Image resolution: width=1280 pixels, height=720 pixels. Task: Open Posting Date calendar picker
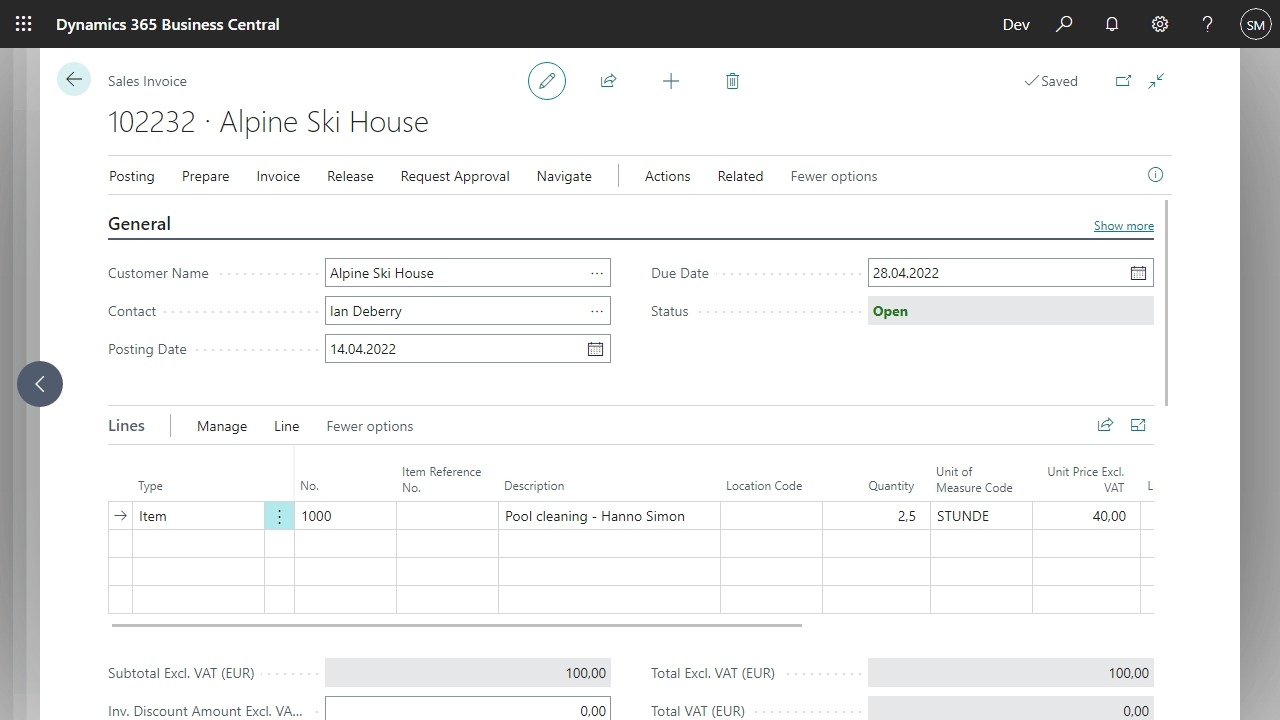(595, 349)
